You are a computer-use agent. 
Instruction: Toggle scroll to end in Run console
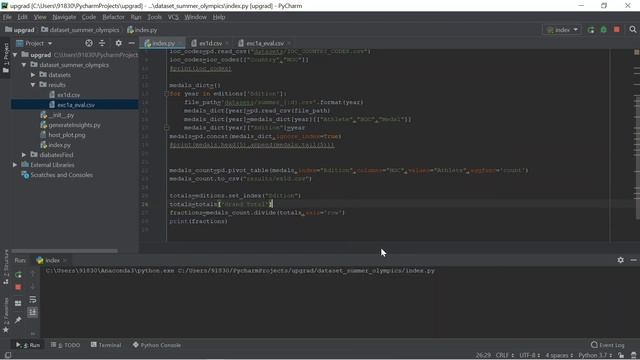33,312
